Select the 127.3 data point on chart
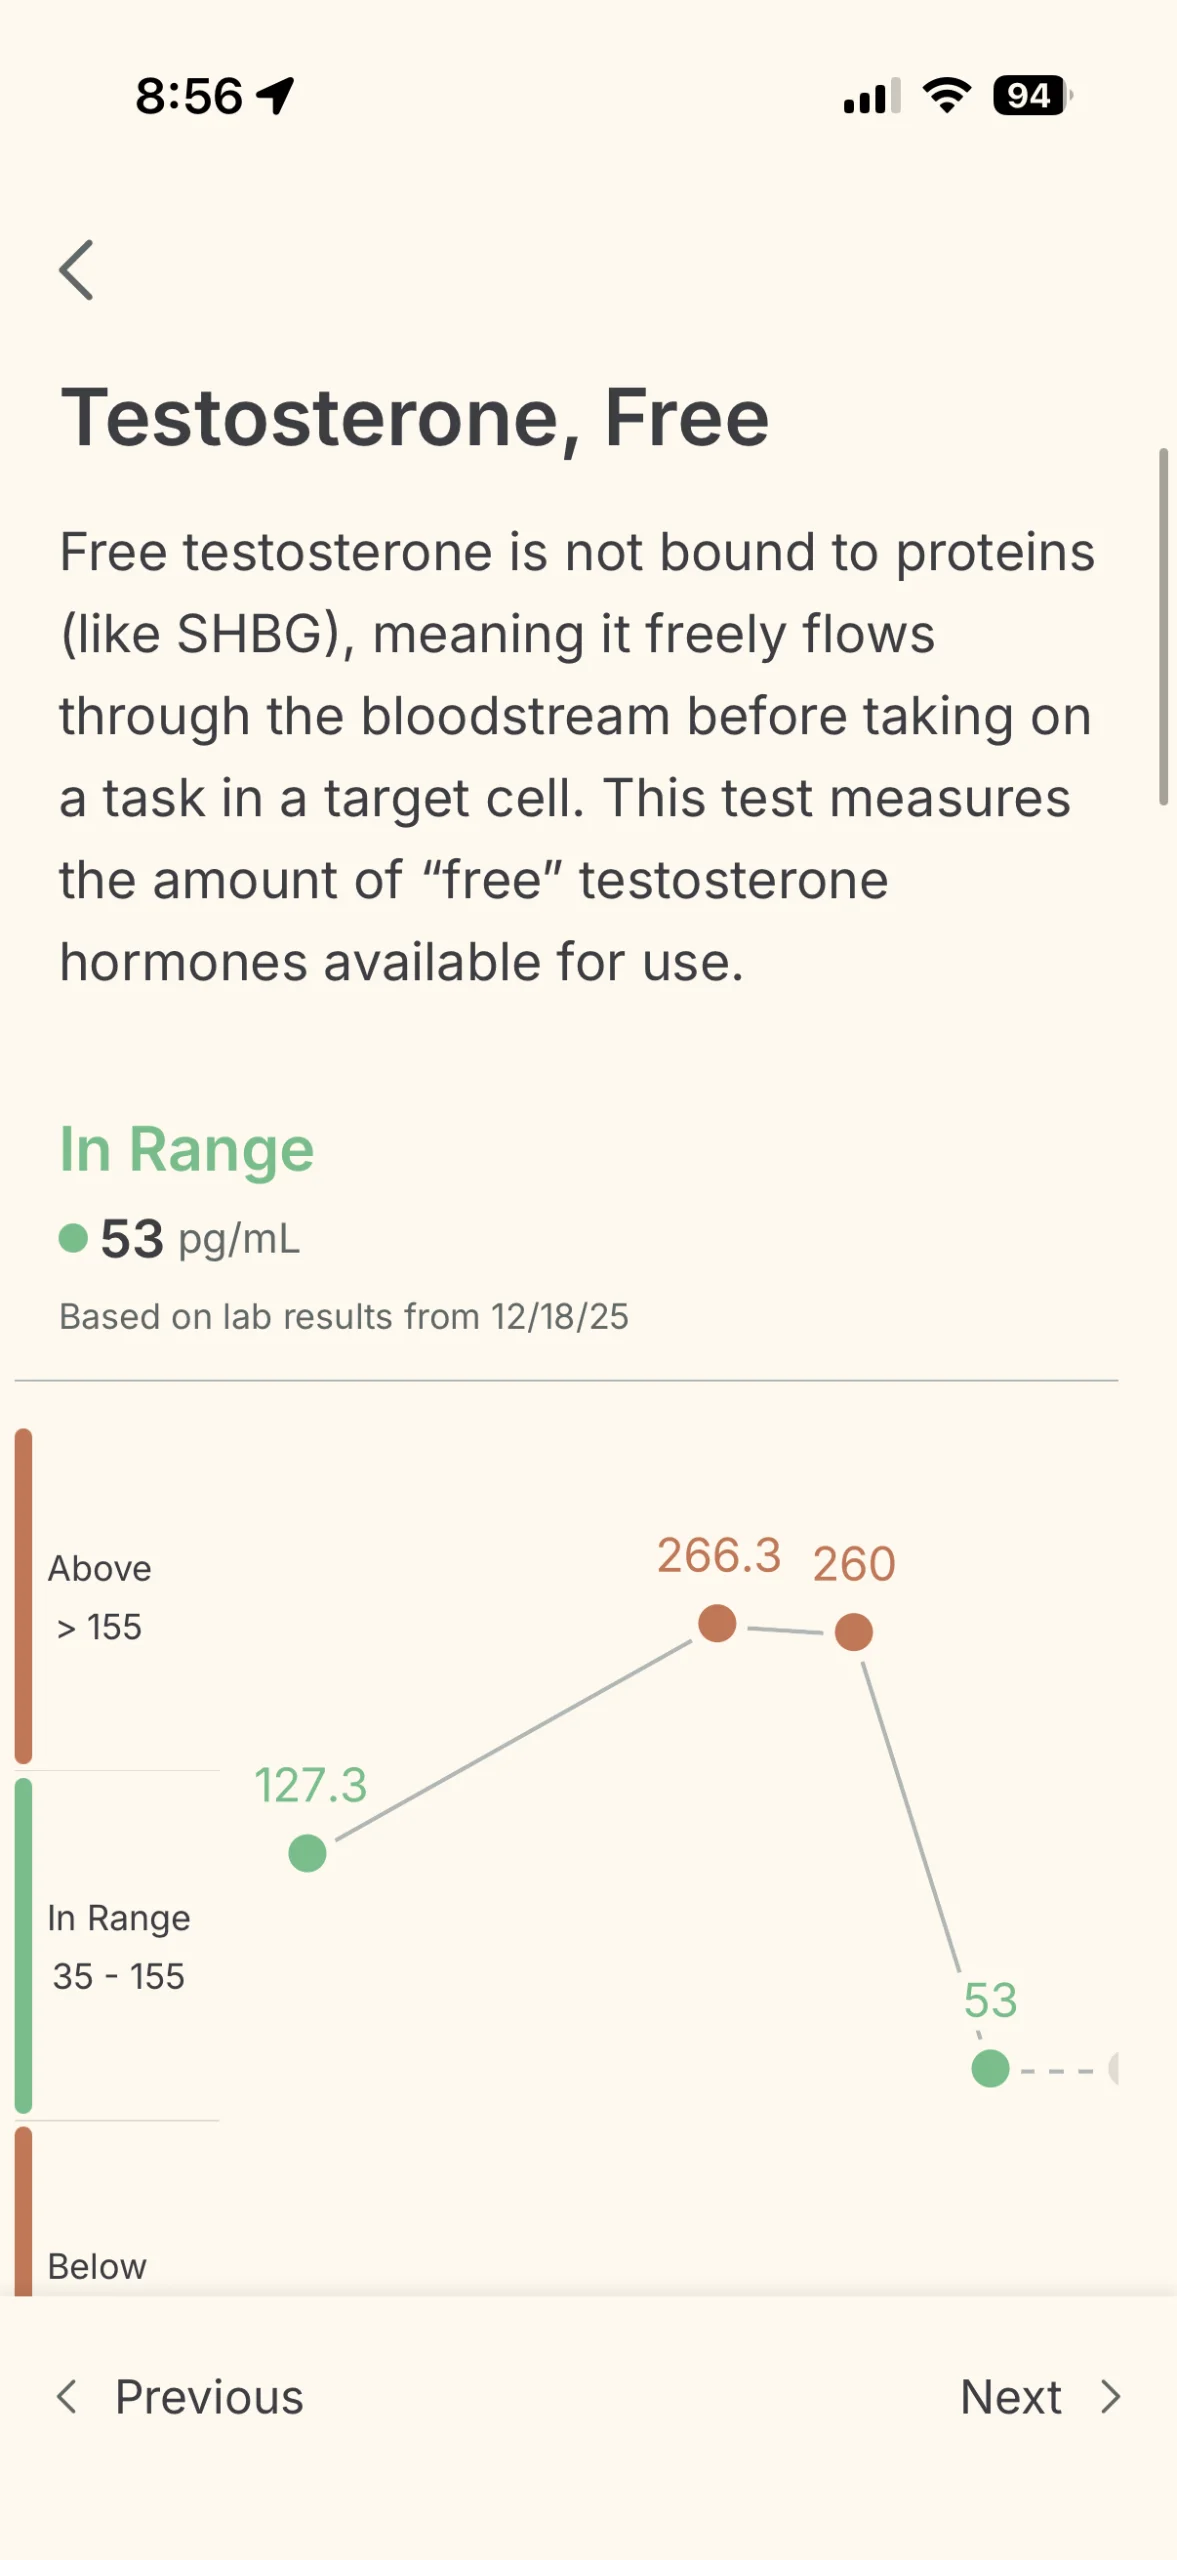1177x2560 pixels. tap(307, 1853)
